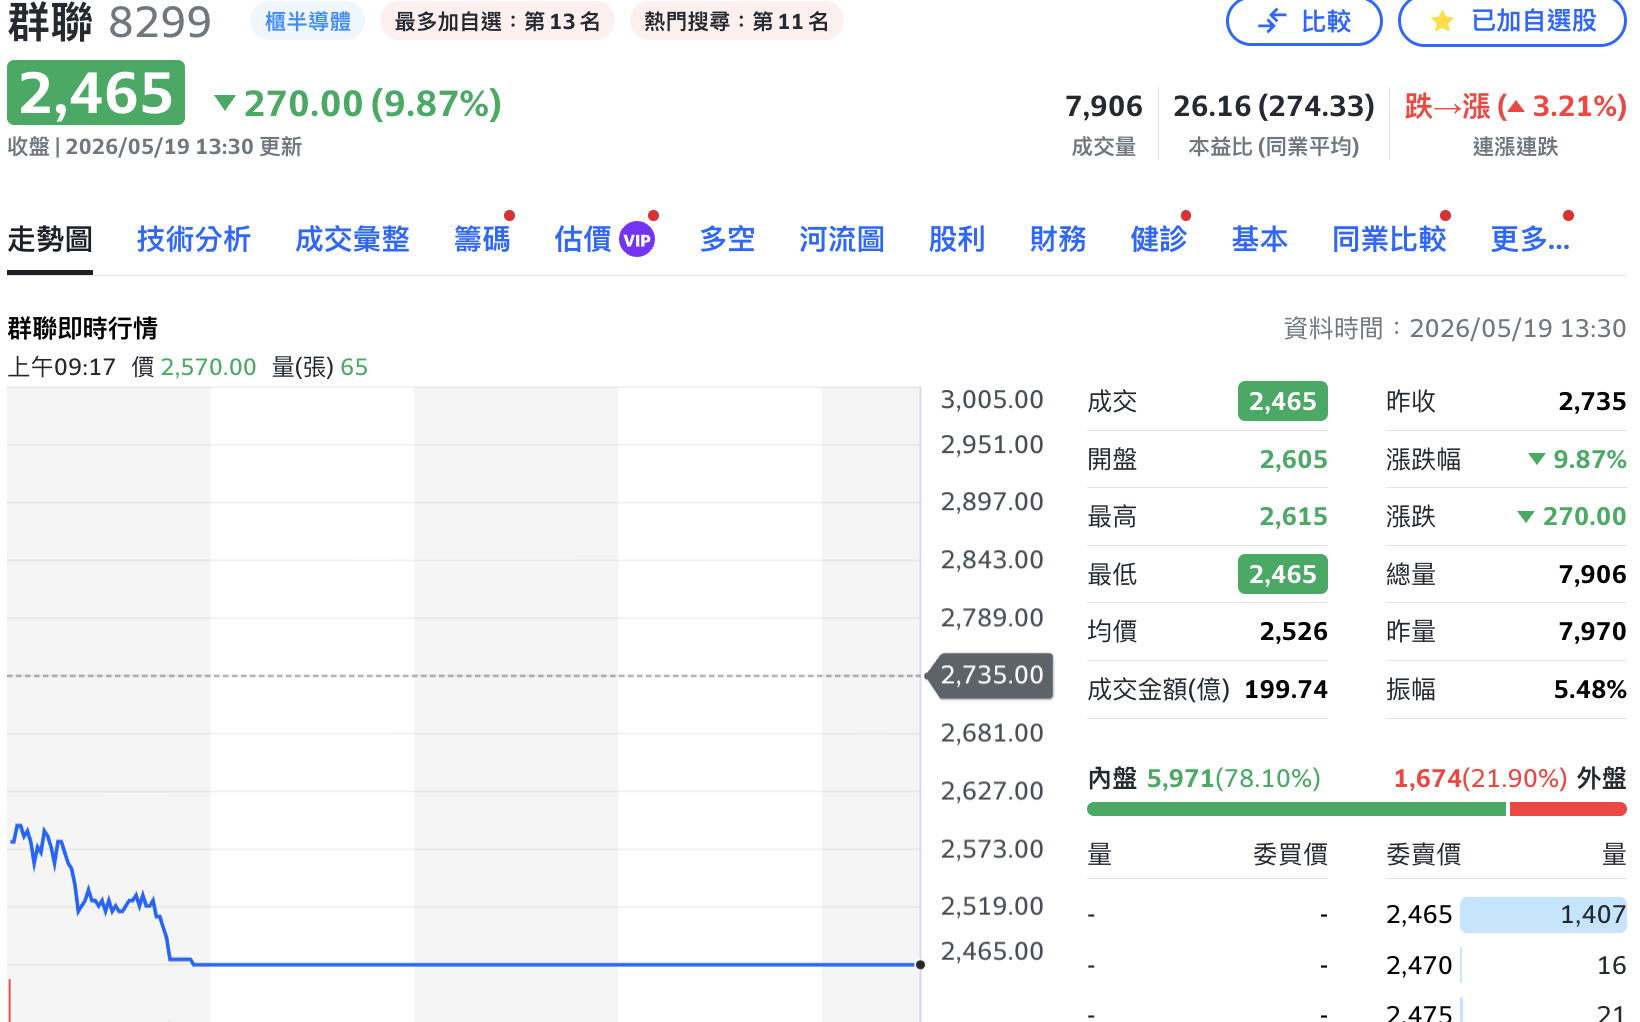Select the 走勢圖 tab

tap(50, 239)
